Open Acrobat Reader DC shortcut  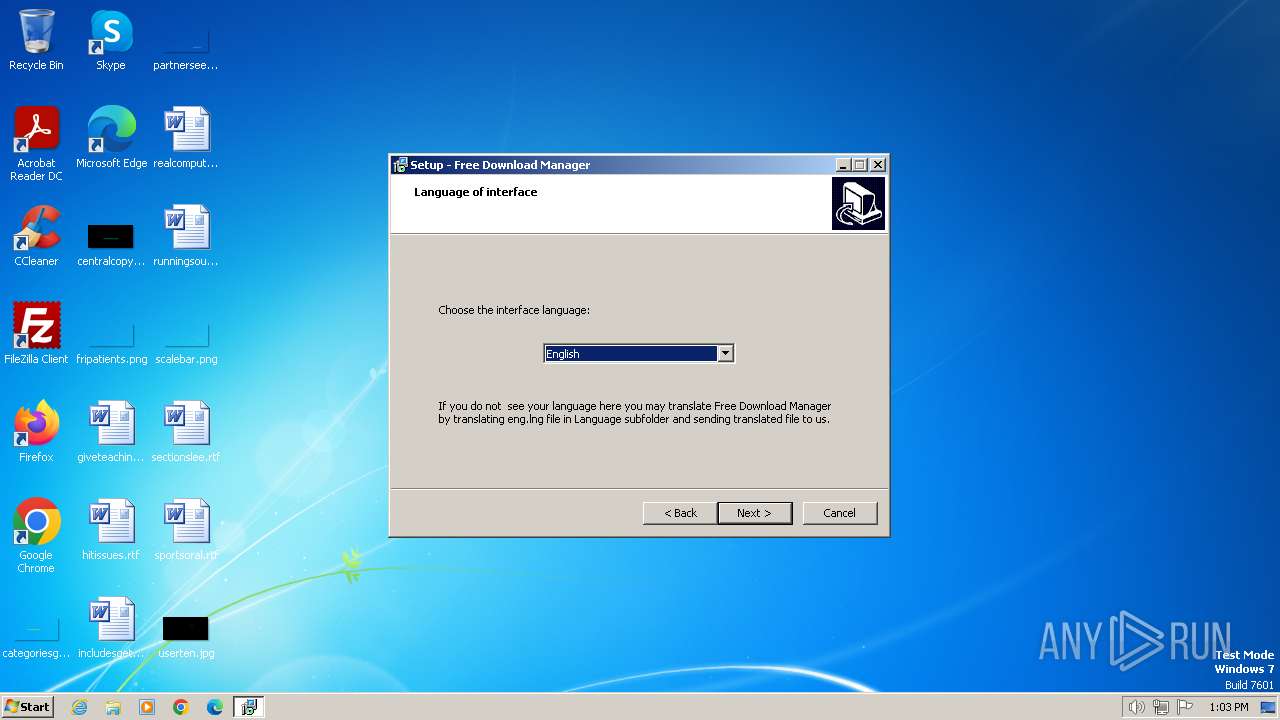click(36, 143)
